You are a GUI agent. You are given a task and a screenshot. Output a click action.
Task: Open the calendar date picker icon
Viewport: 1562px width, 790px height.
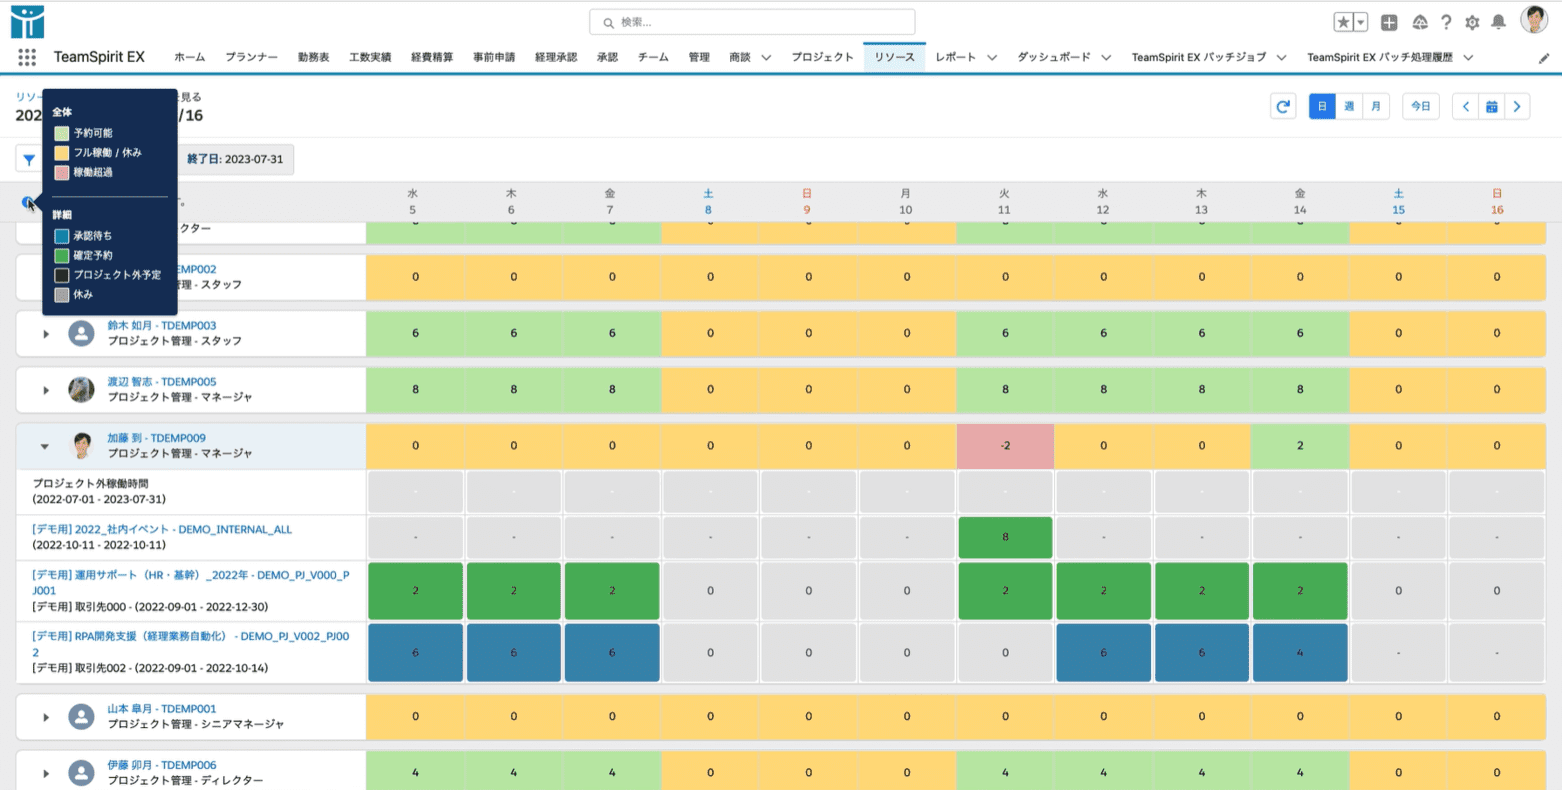pos(1491,106)
